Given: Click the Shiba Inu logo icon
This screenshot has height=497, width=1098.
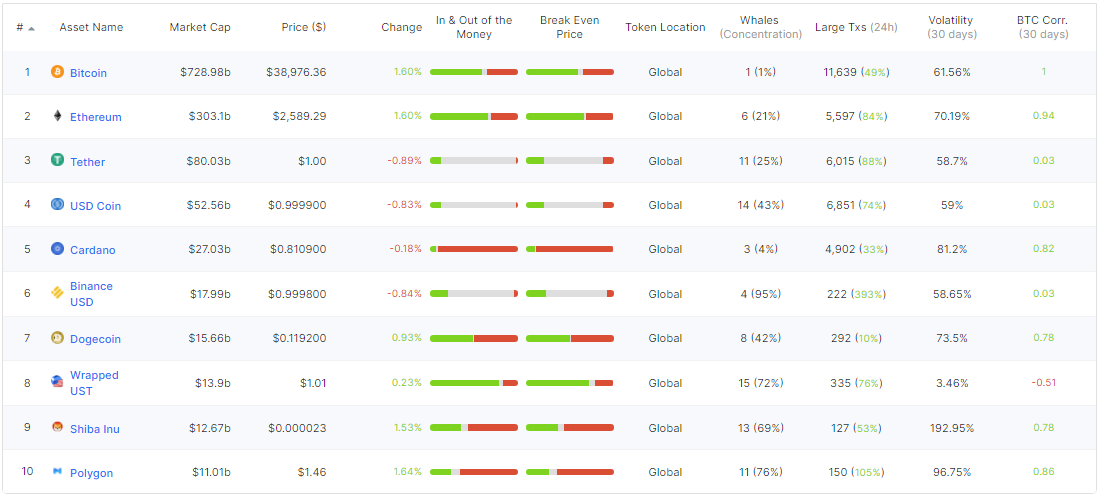Looking at the screenshot, I should 57,427.
